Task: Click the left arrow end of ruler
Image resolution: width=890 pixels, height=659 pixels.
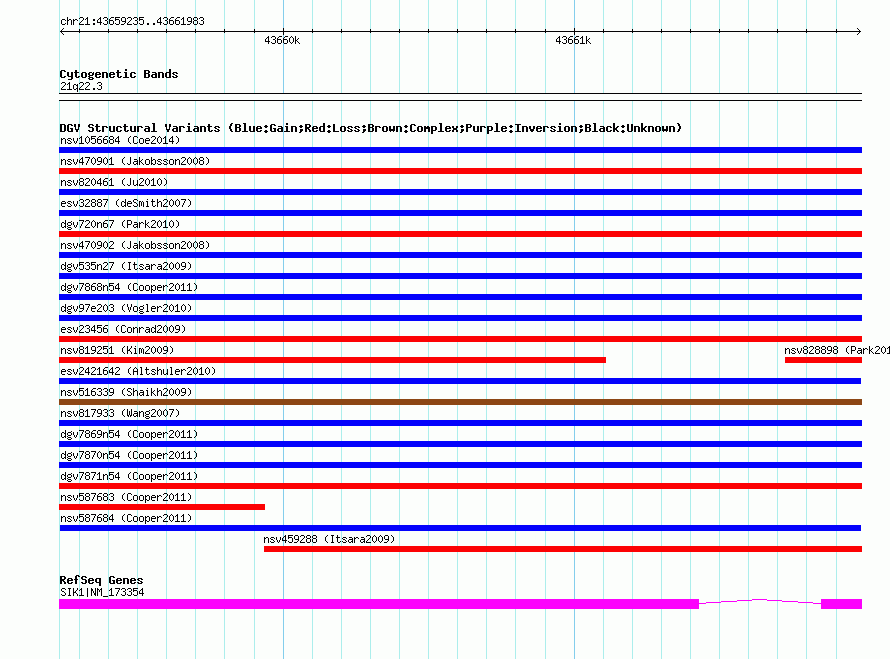Action: [x=62, y=32]
